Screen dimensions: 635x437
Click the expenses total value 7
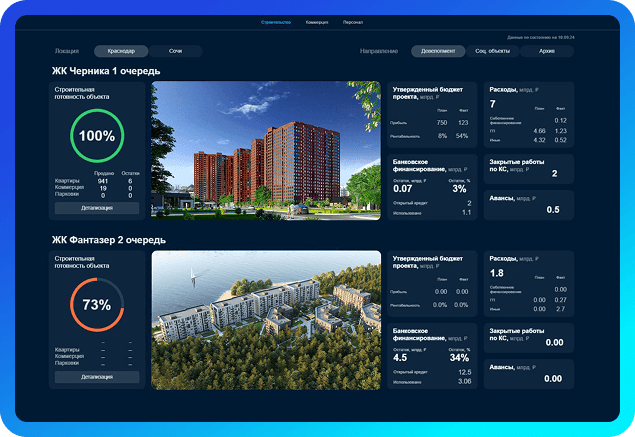(x=492, y=104)
